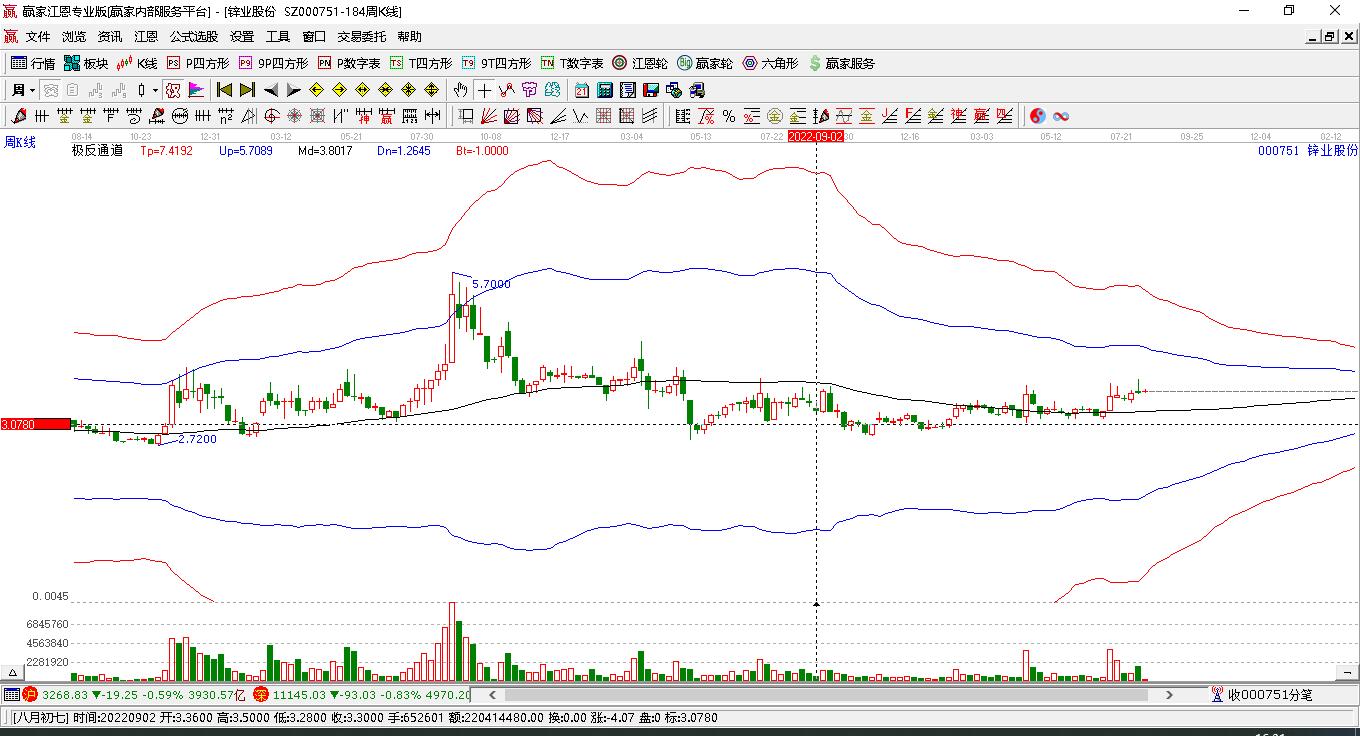Click the red 3.0780 price label
This screenshot has width=1360, height=736.
(x=36, y=425)
